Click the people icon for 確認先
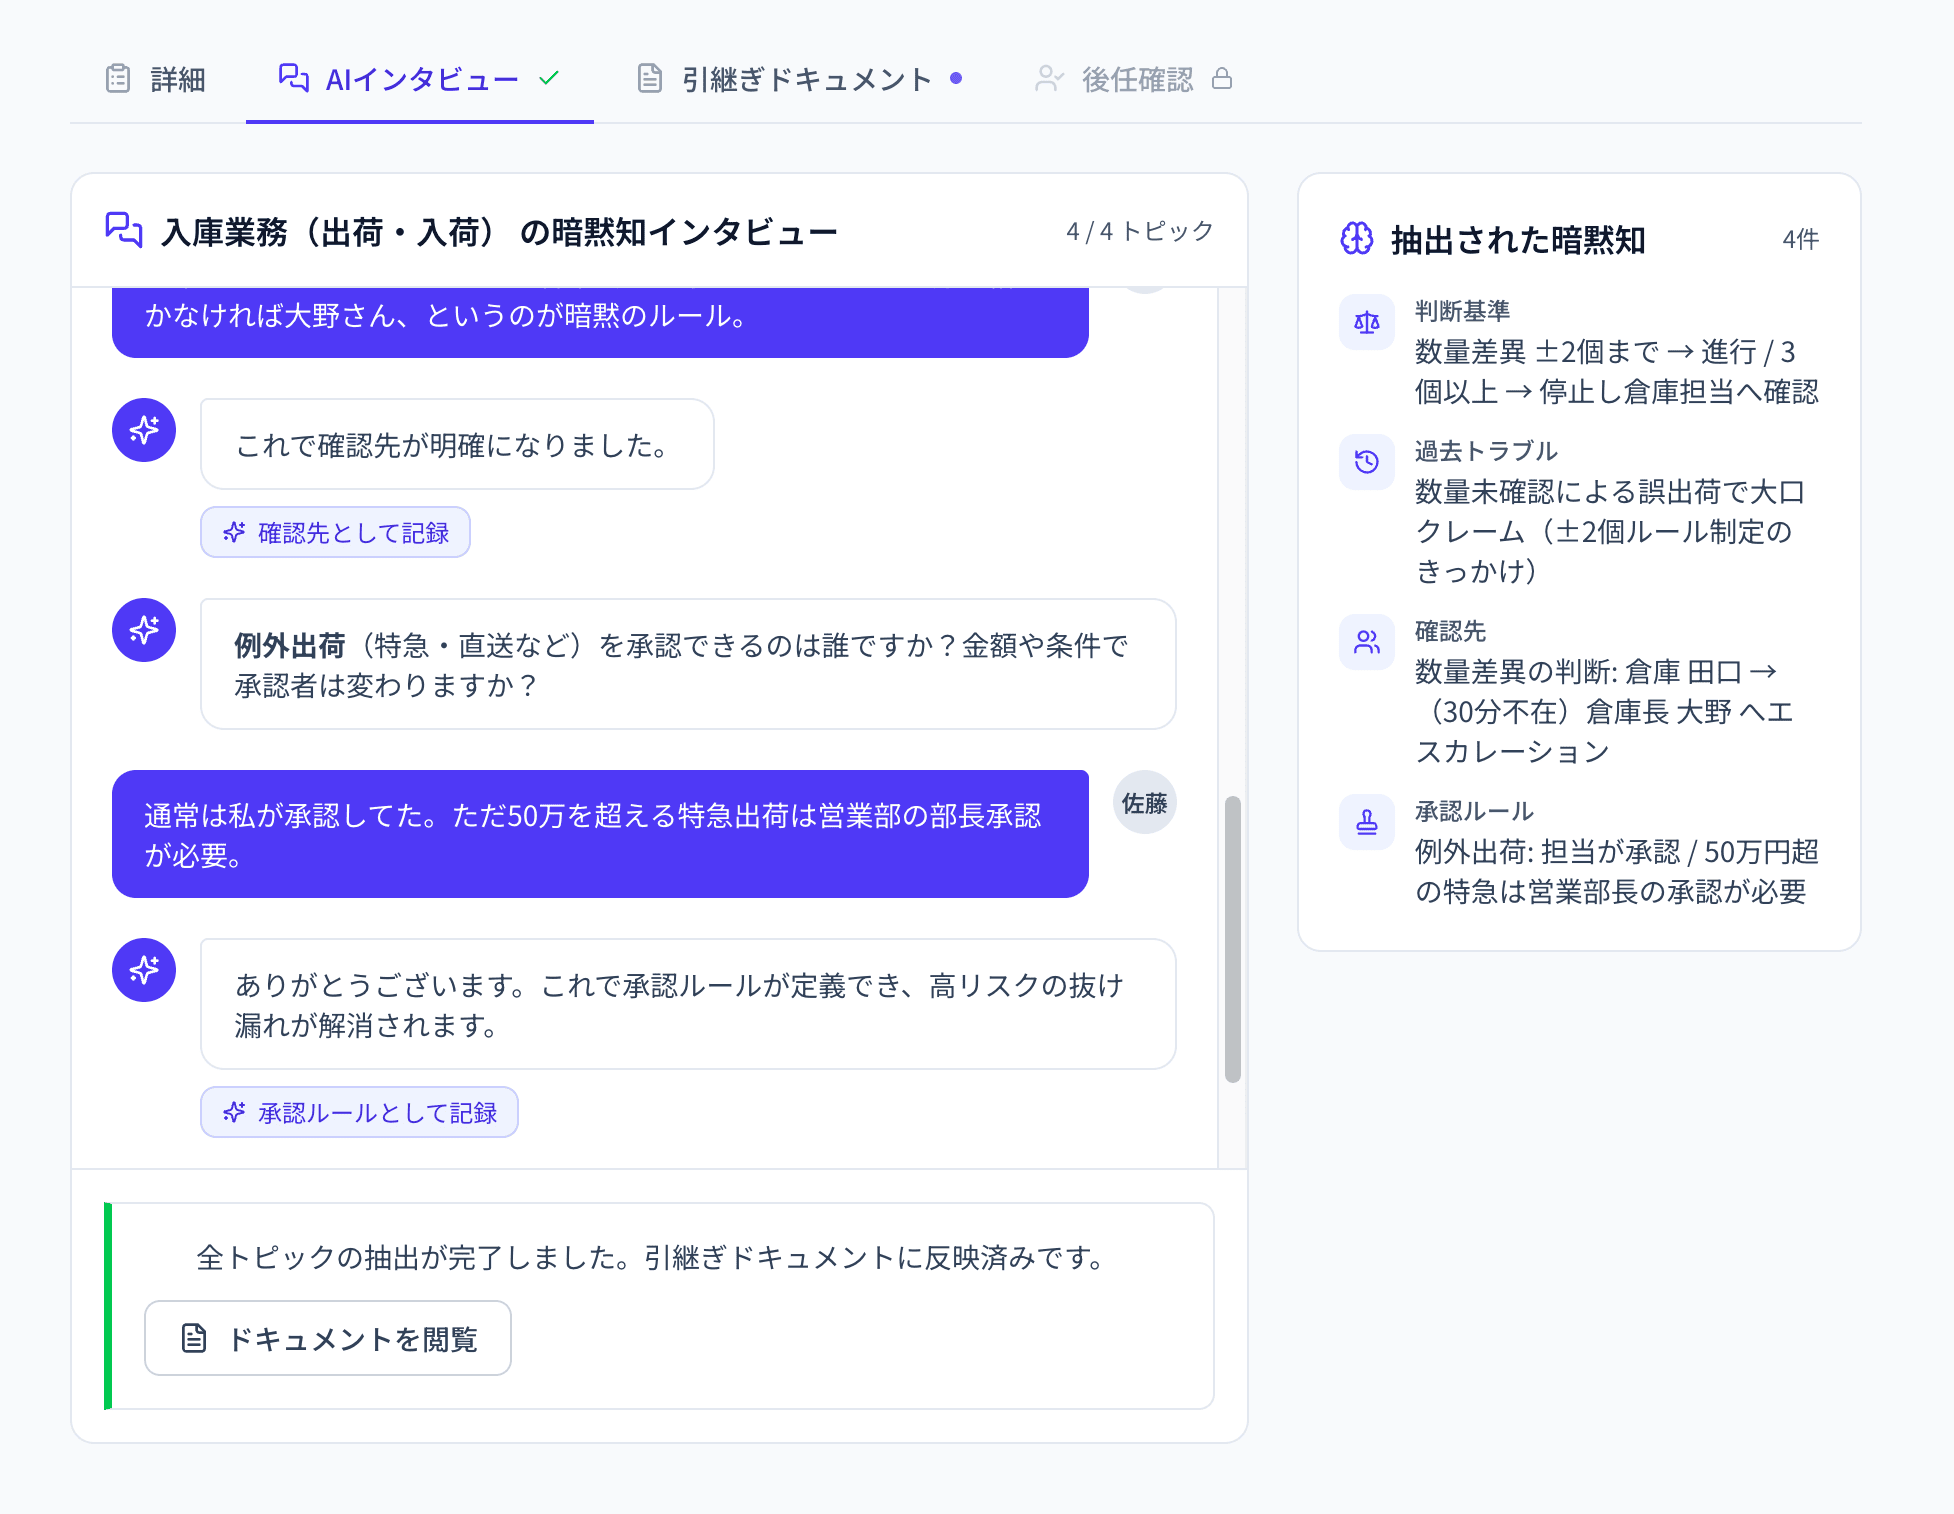 (1367, 642)
